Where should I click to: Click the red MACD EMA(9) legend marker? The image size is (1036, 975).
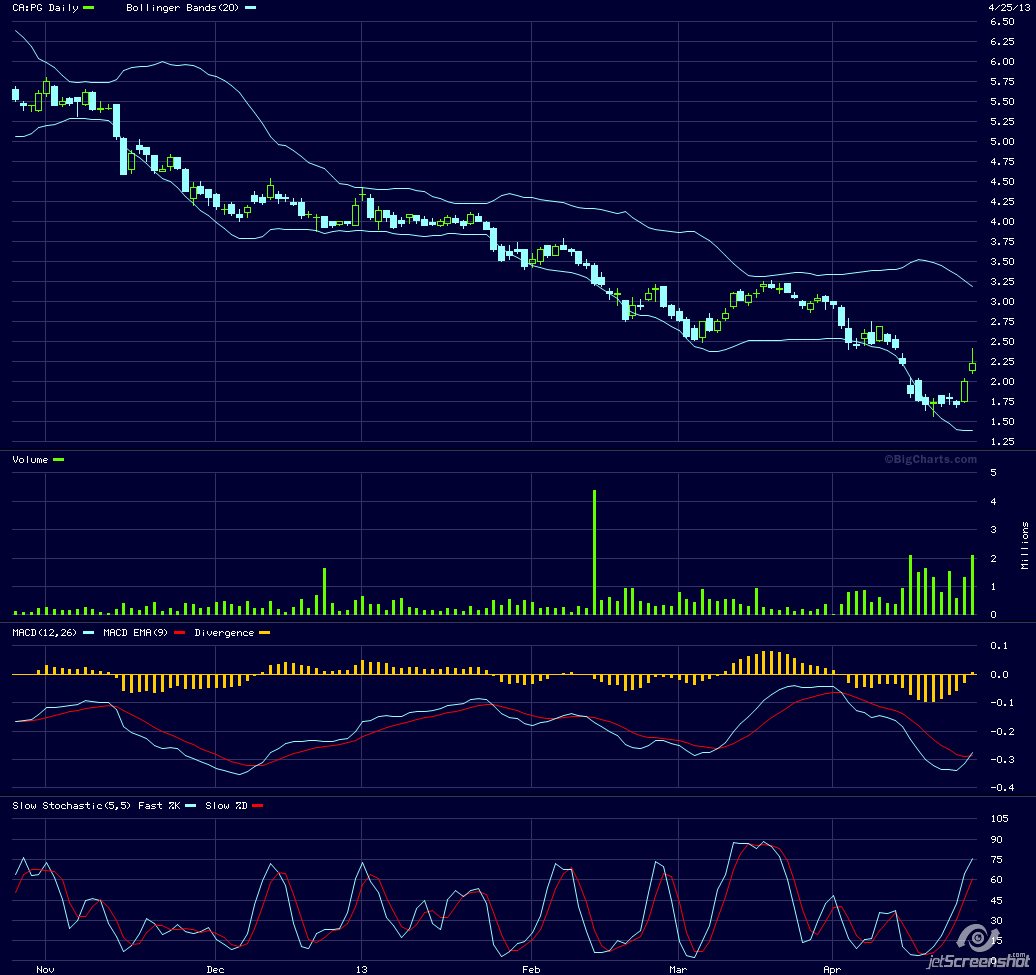(x=180, y=633)
